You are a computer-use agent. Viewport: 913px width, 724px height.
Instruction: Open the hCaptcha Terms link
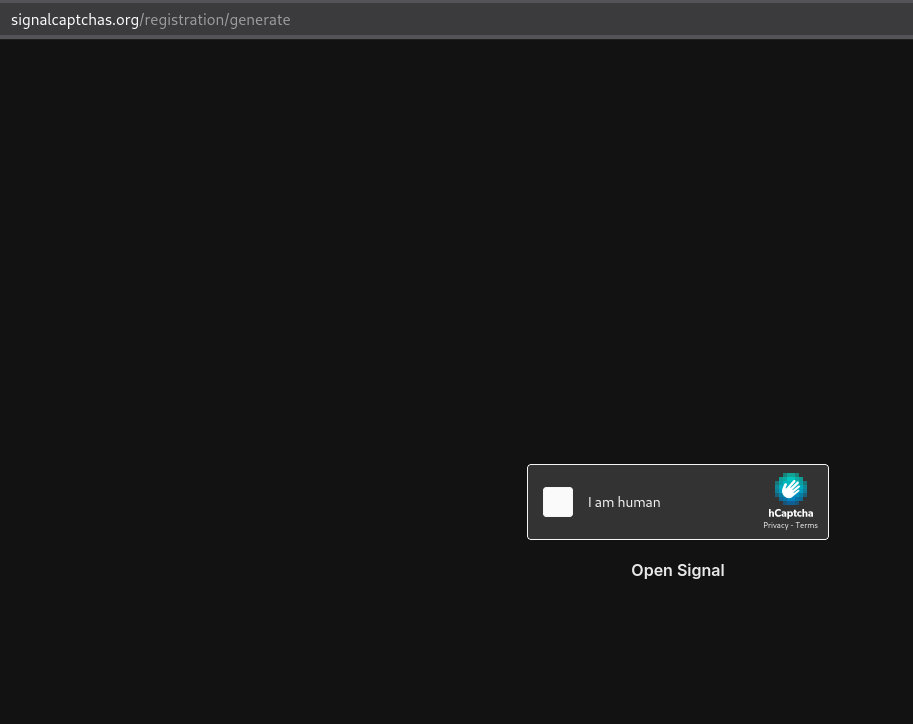click(x=806, y=525)
